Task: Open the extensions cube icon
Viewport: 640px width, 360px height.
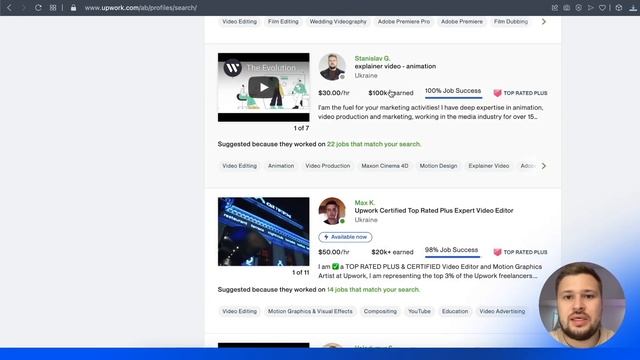Action: 619,7
